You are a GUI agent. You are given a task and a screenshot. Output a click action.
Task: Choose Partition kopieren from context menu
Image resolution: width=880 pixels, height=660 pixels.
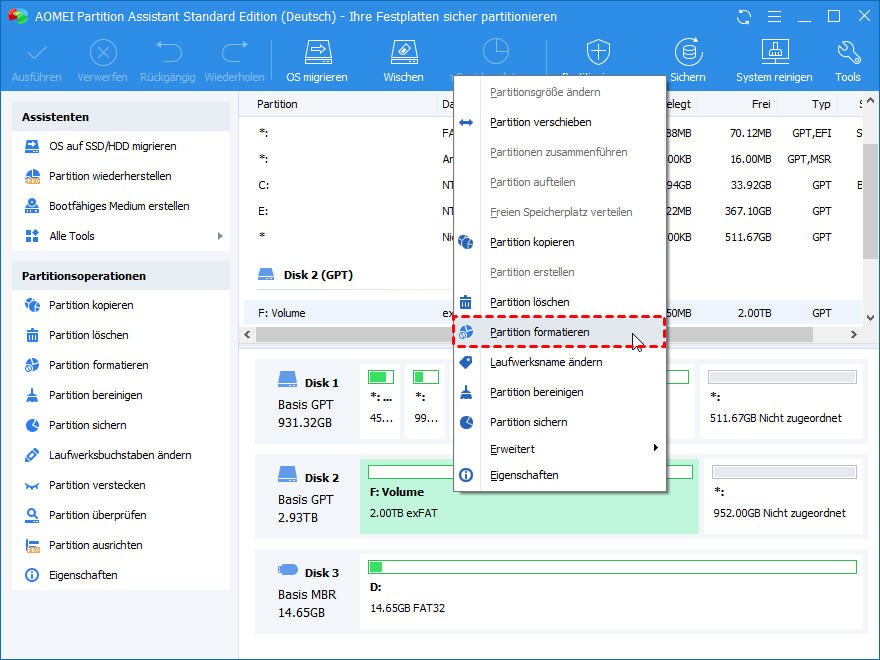pyautogui.click(x=559, y=242)
